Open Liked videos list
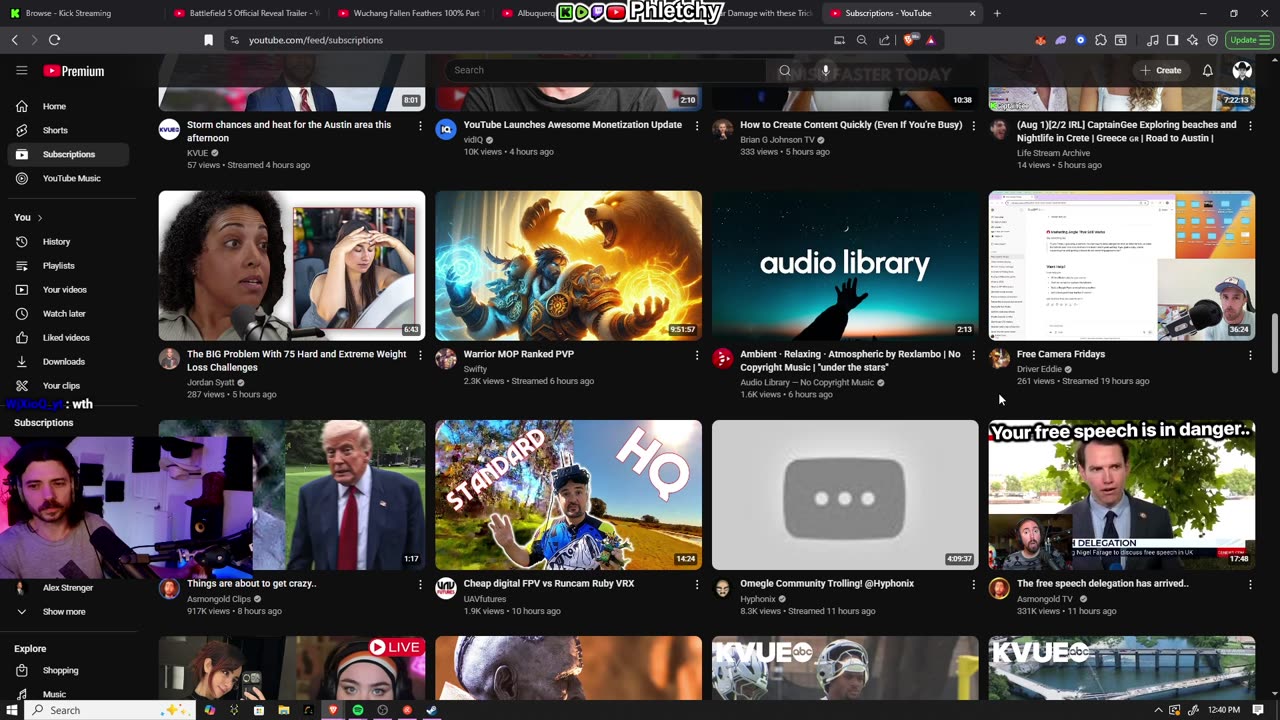This screenshot has width=1280, height=720. 66,337
